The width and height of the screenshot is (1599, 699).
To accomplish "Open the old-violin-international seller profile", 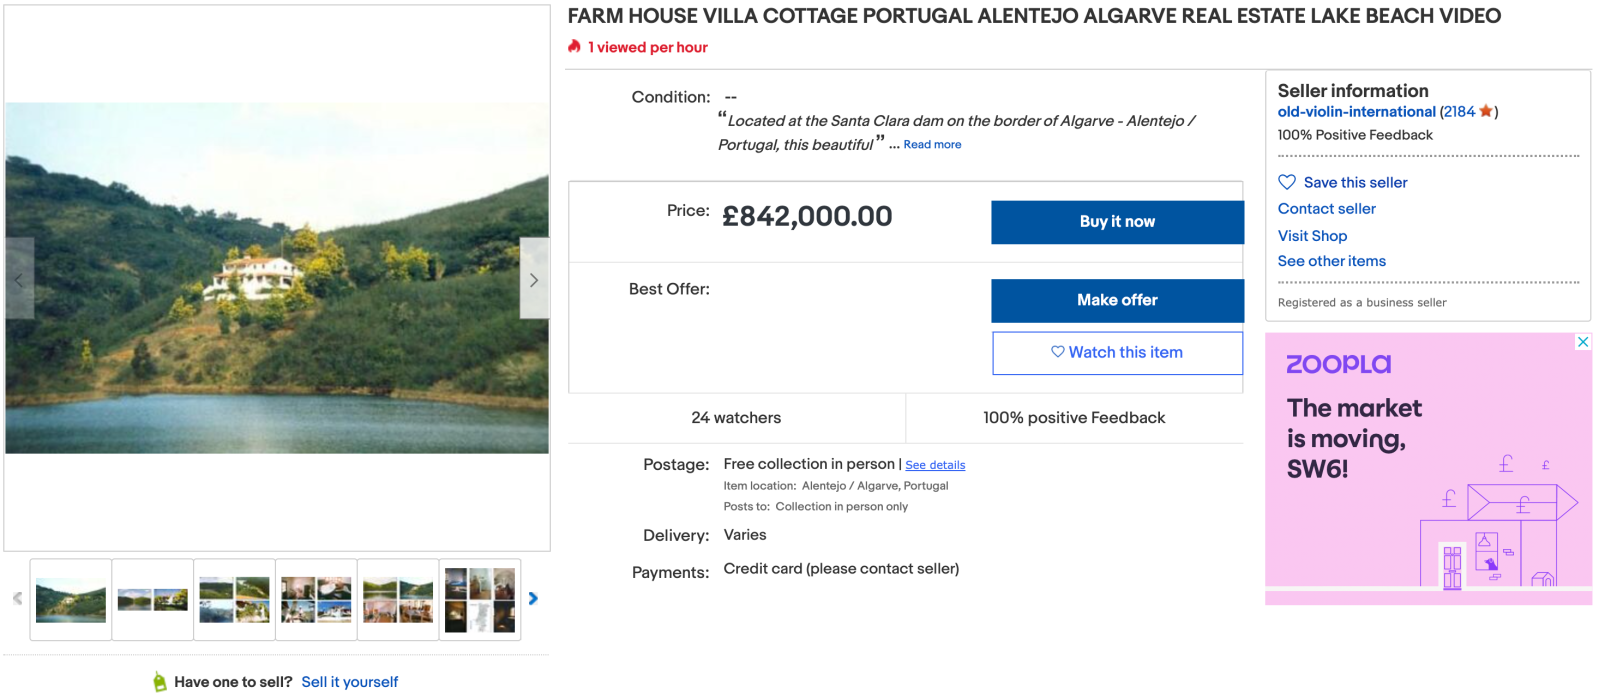I will (1356, 112).
